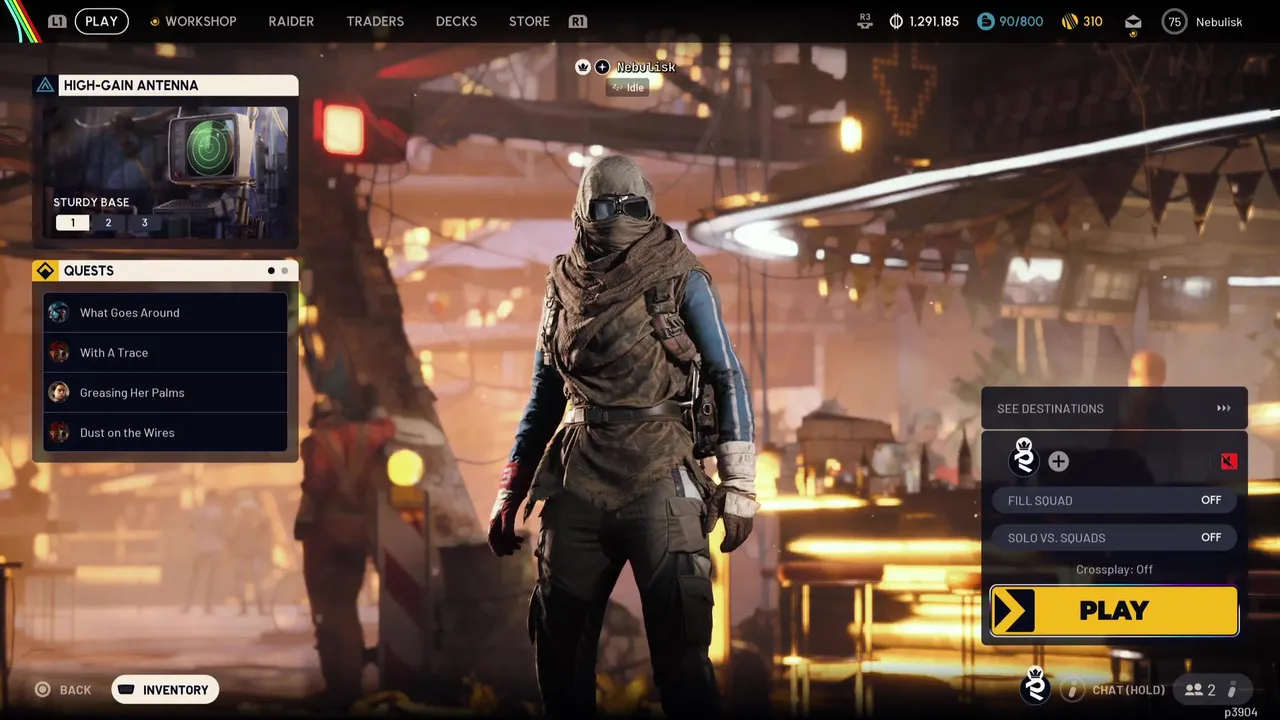The height and width of the screenshot is (720, 1280).
Task: Select Sturdy Base level 2
Action: coord(108,222)
